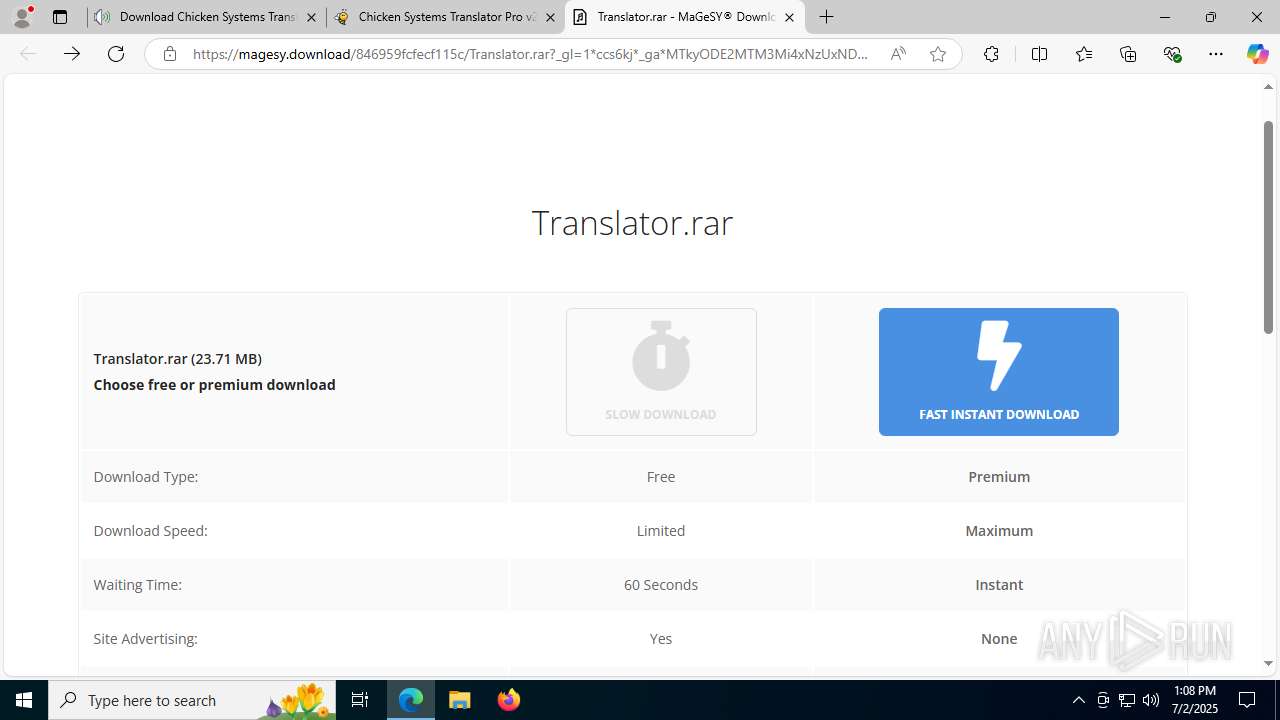The height and width of the screenshot is (720, 1280).
Task: Open File Explorer on taskbar
Action: (459, 700)
